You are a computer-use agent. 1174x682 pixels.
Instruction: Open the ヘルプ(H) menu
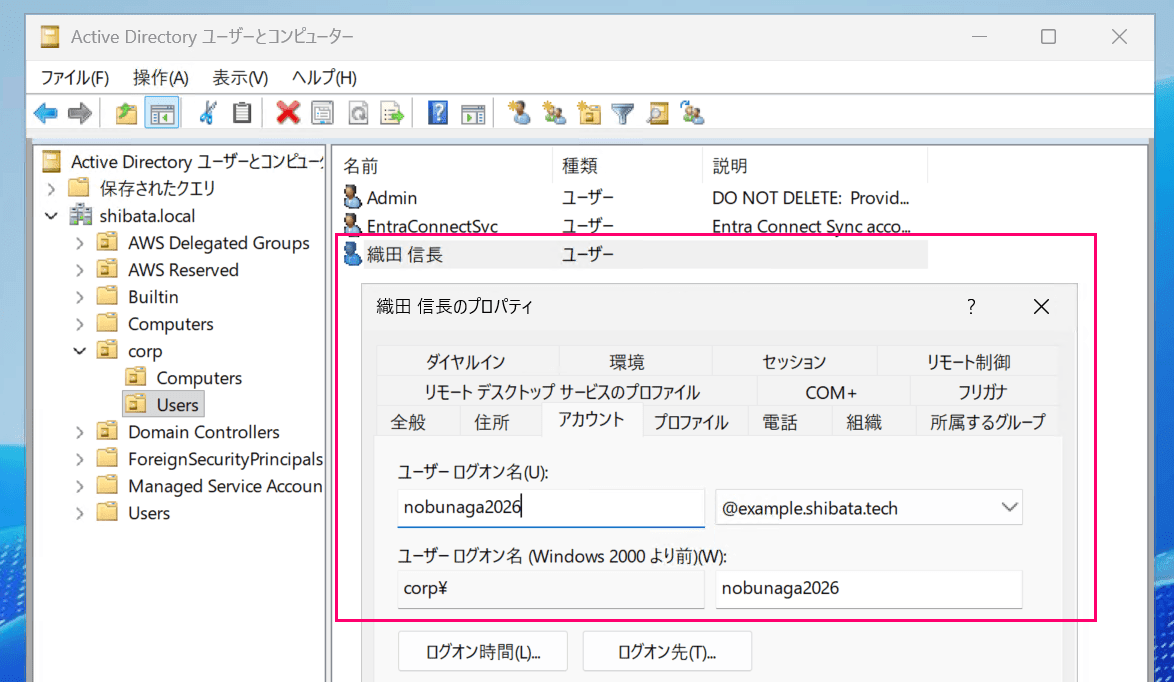click(x=323, y=78)
